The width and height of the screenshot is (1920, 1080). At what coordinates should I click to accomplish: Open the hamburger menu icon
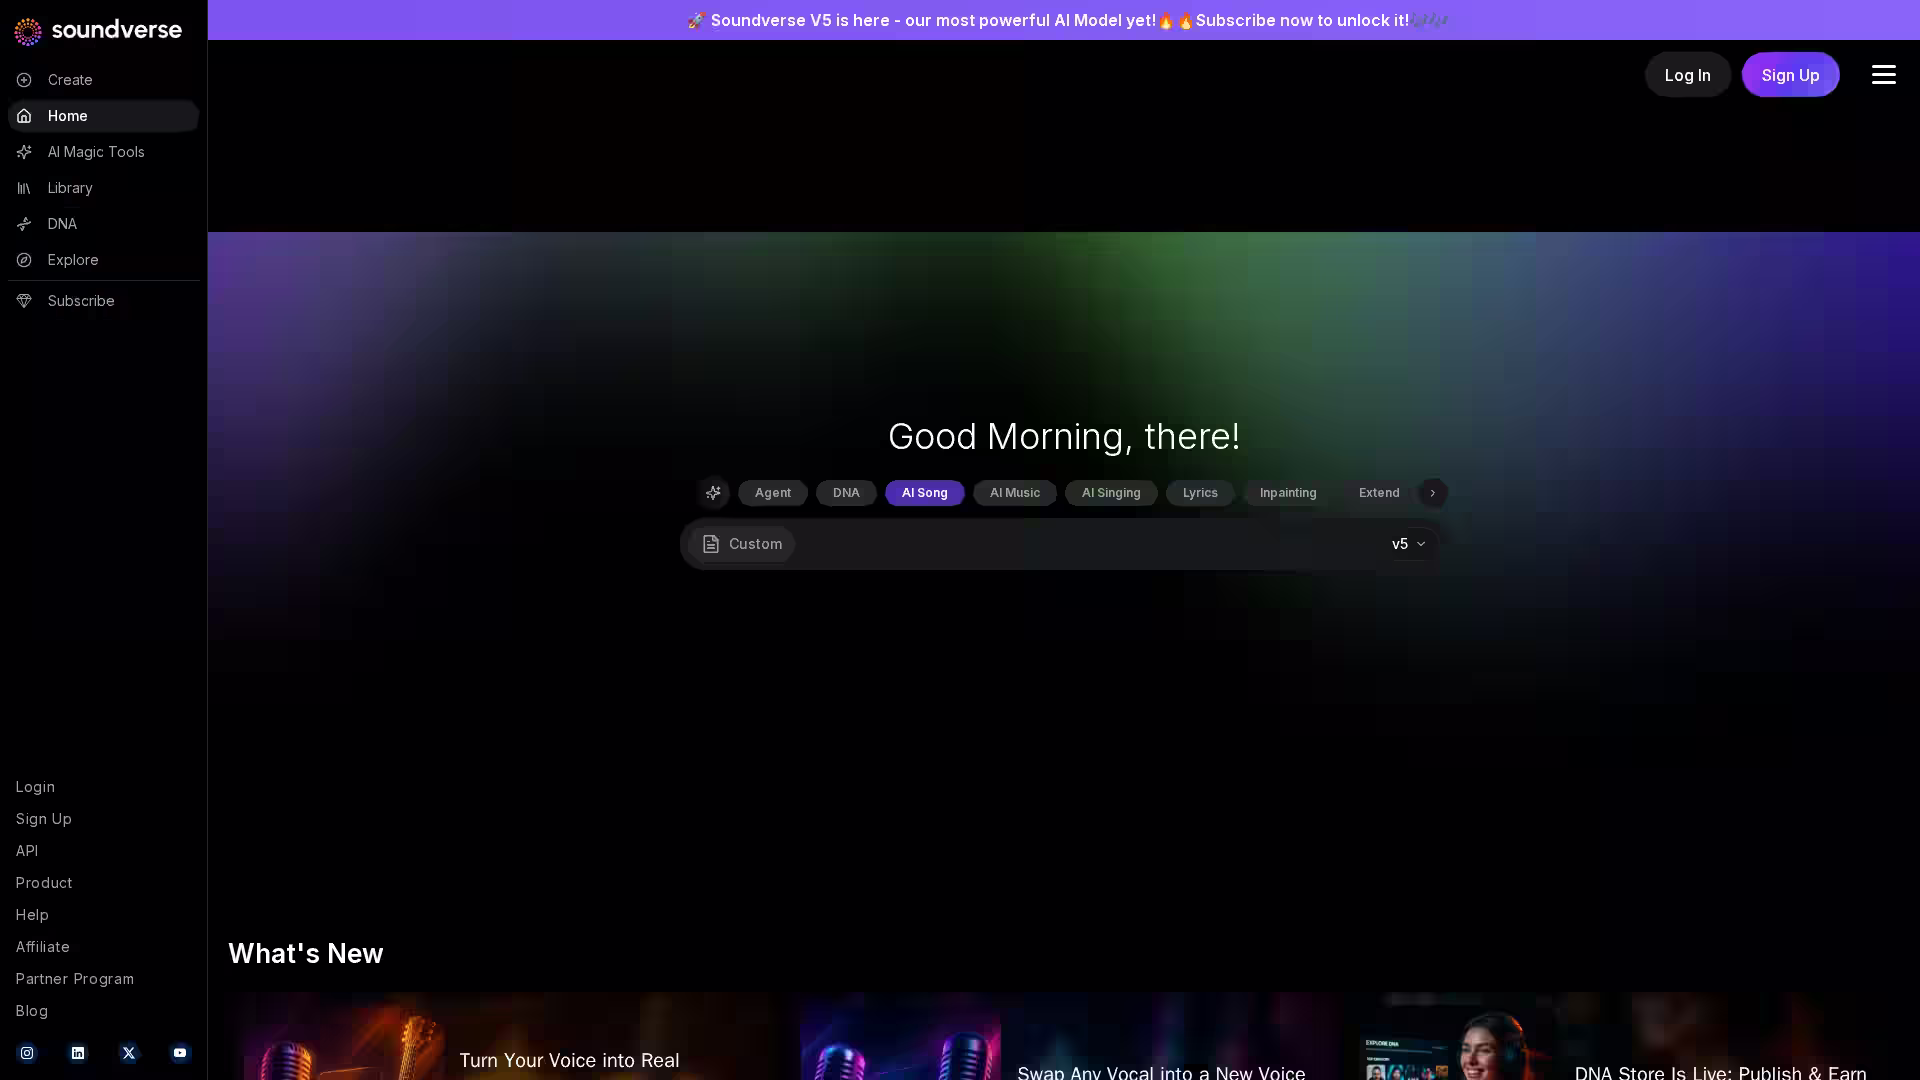click(1883, 75)
